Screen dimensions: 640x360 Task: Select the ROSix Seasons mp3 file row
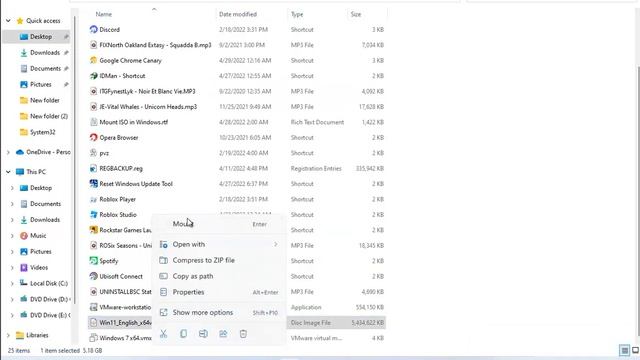(x=237, y=245)
